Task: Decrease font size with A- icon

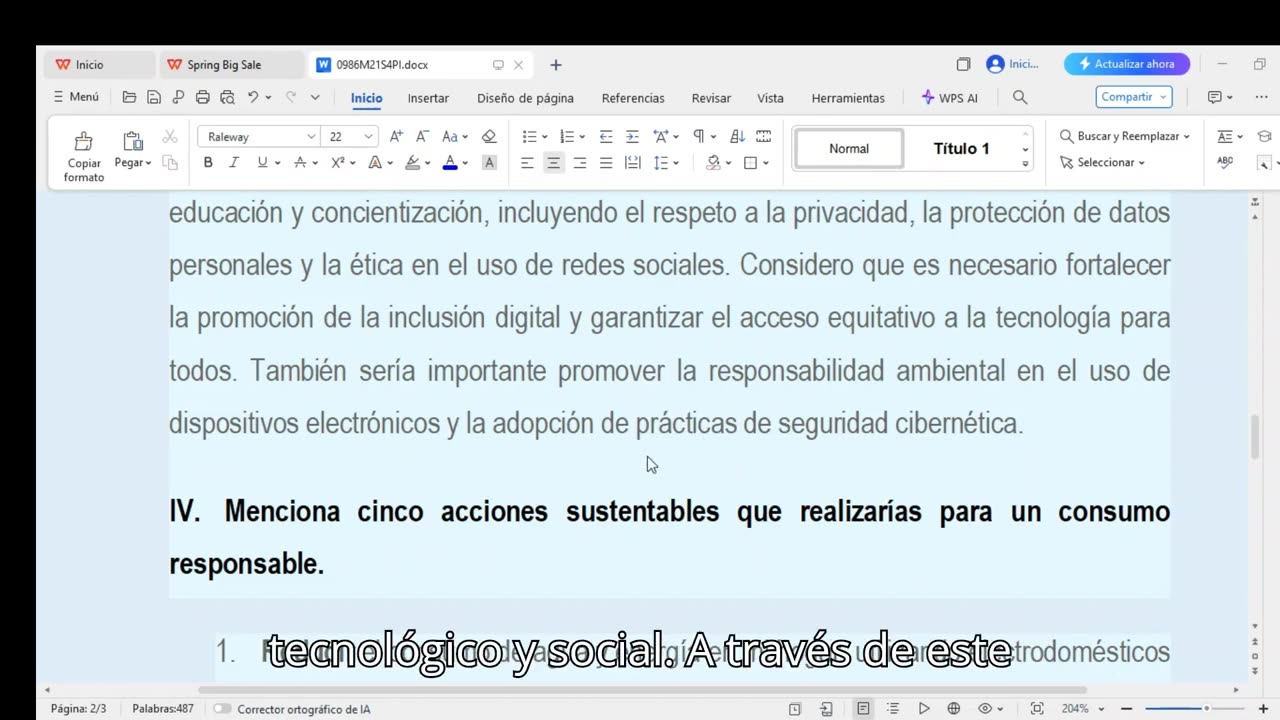Action: pos(422,136)
